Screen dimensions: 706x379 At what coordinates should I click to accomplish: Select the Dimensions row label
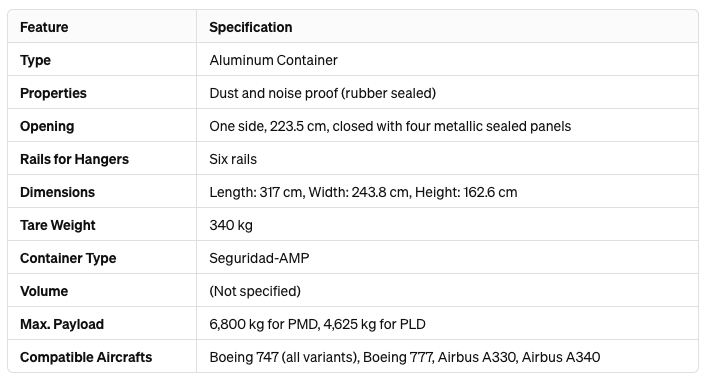click(x=57, y=192)
